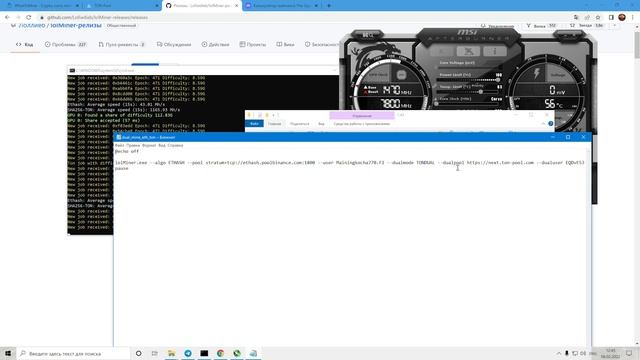Image resolution: width=640 pixels, height=360 pixels.
Task: Open the GitHub star count dropdown arrow
Action: pyautogui.click(x=614, y=26)
